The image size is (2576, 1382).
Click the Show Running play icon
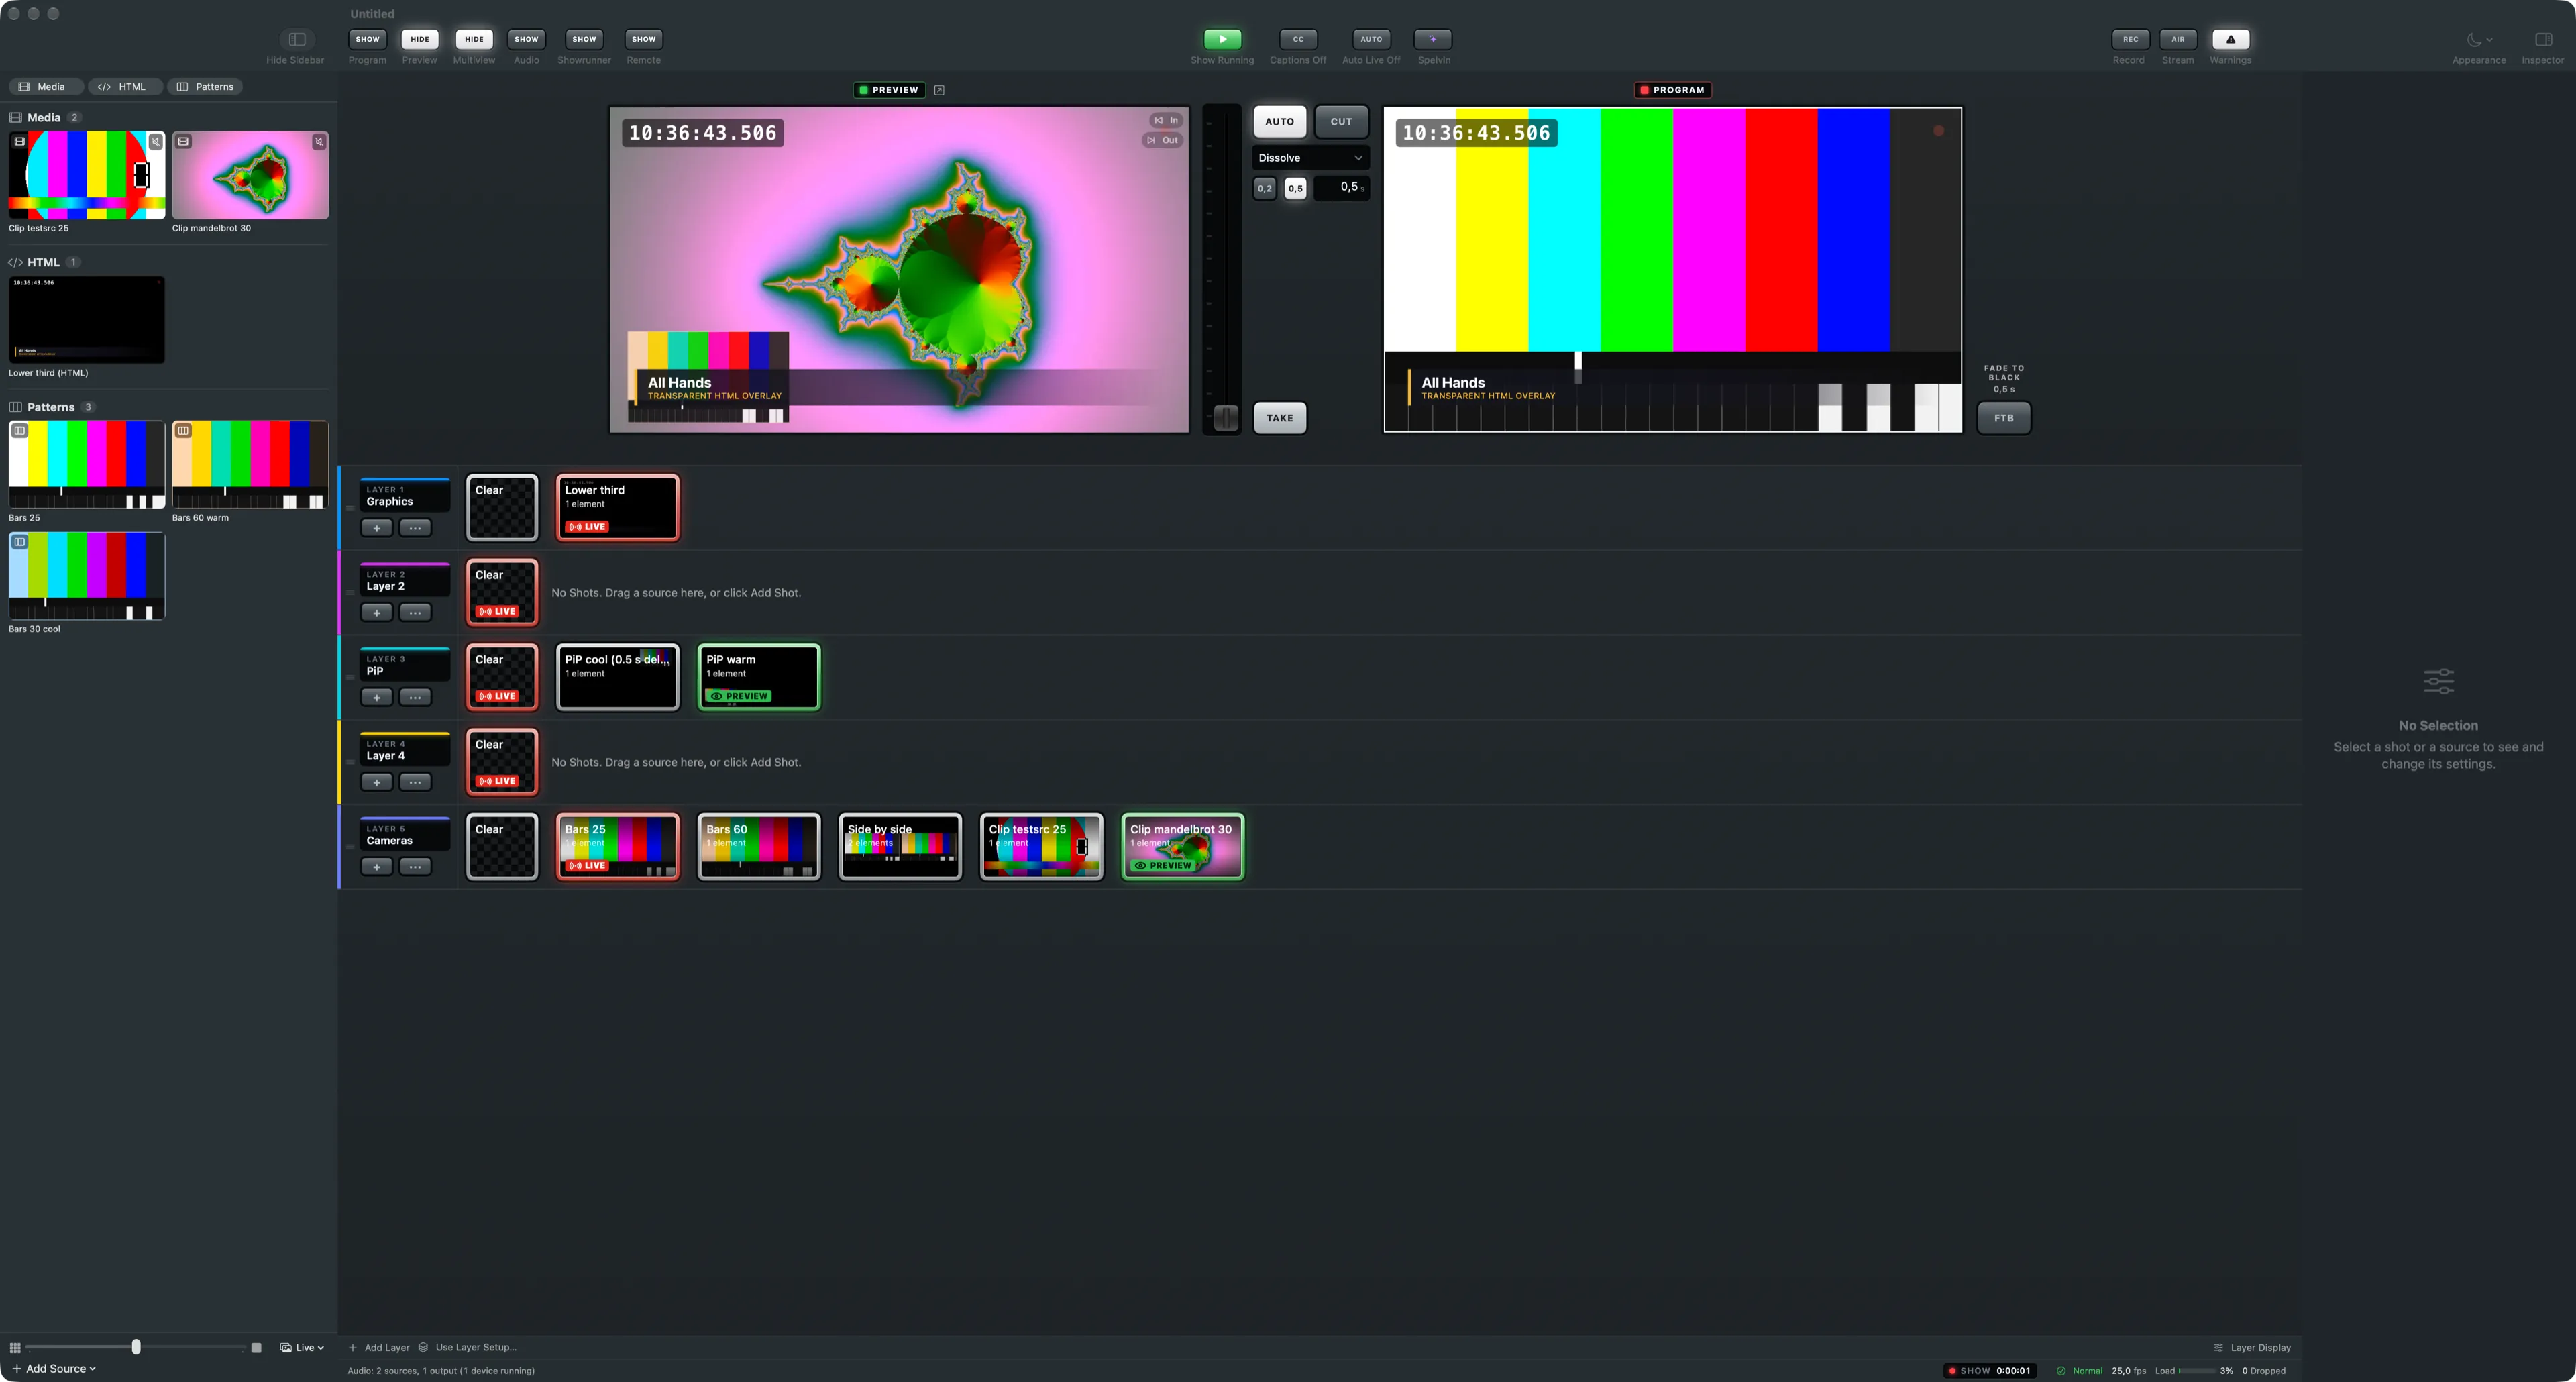coord(1222,39)
